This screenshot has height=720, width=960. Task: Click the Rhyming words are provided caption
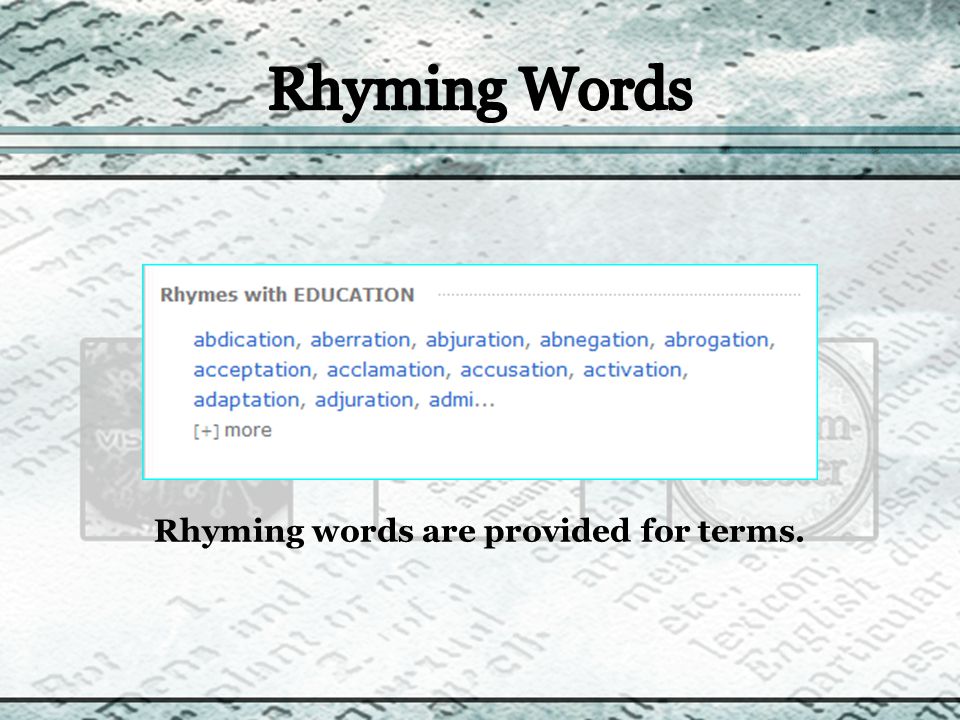pyautogui.click(x=479, y=531)
